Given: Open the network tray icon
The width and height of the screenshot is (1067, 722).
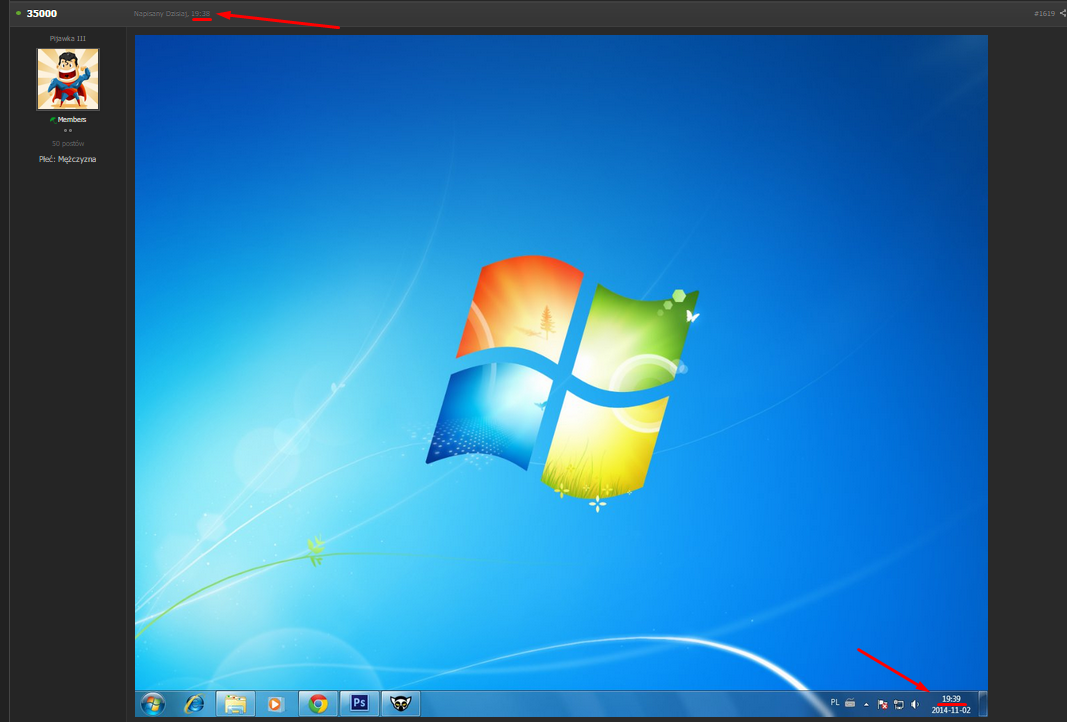Looking at the screenshot, I should point(899,704).
